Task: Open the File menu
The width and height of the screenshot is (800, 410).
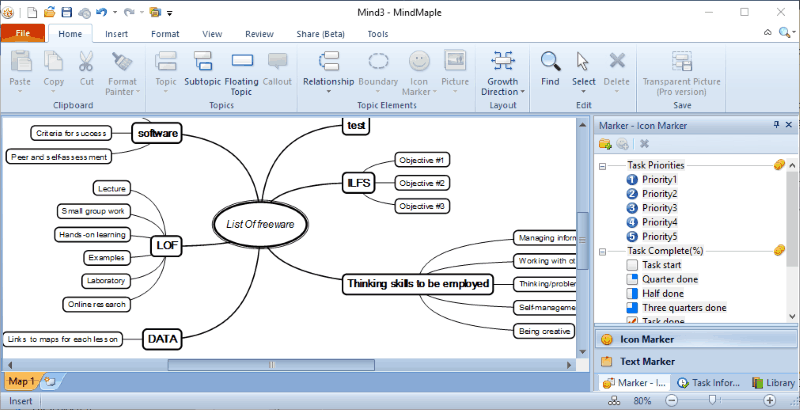Action: coord(22,33)
